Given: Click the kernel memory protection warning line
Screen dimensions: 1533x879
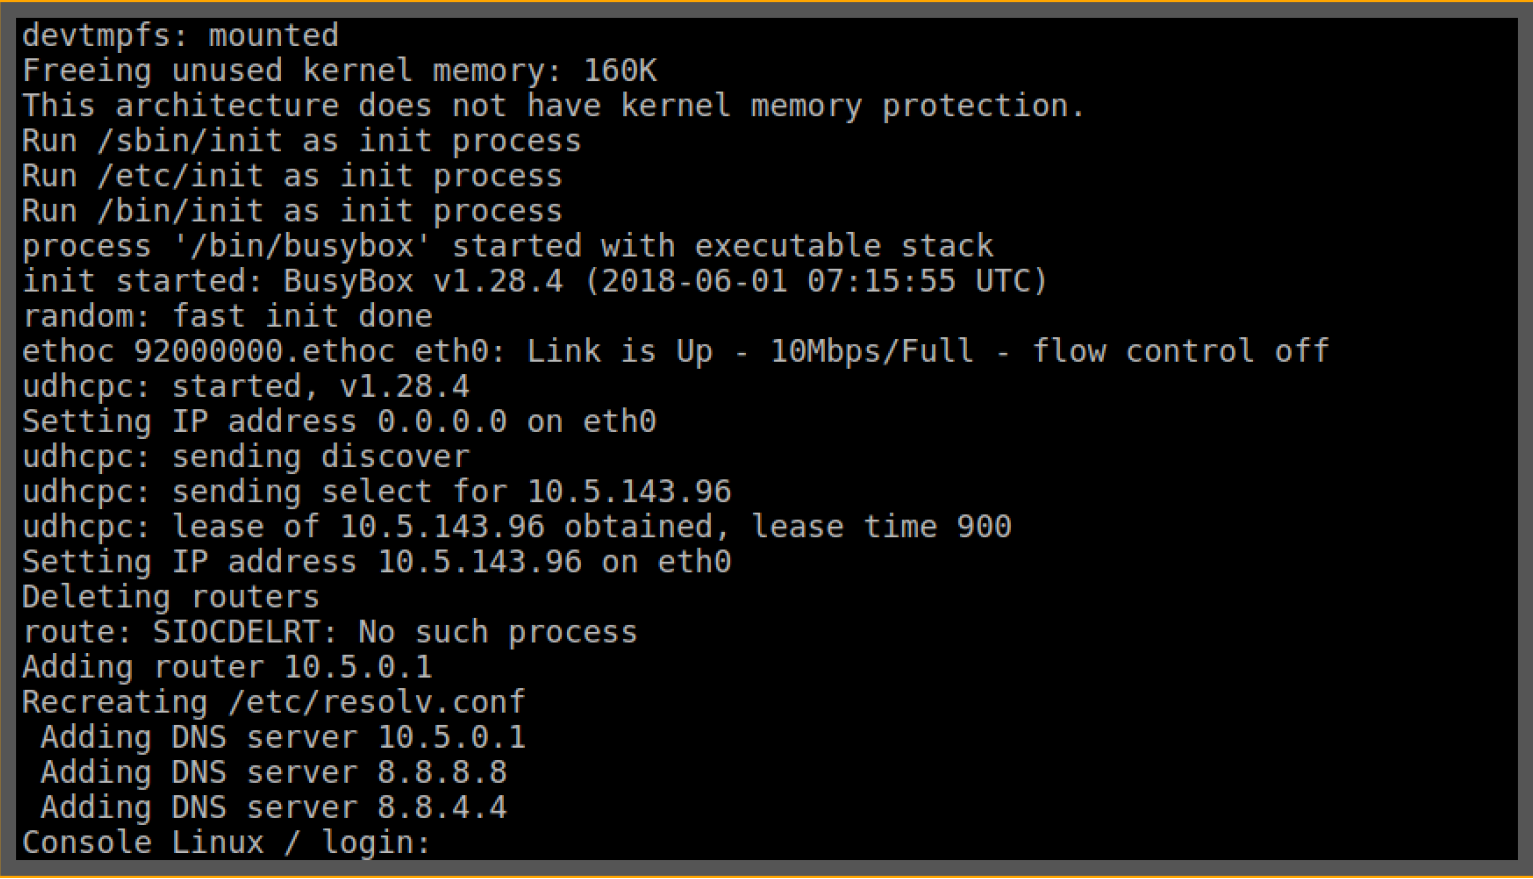Looking at the screenshot, I should pos(553,106).
